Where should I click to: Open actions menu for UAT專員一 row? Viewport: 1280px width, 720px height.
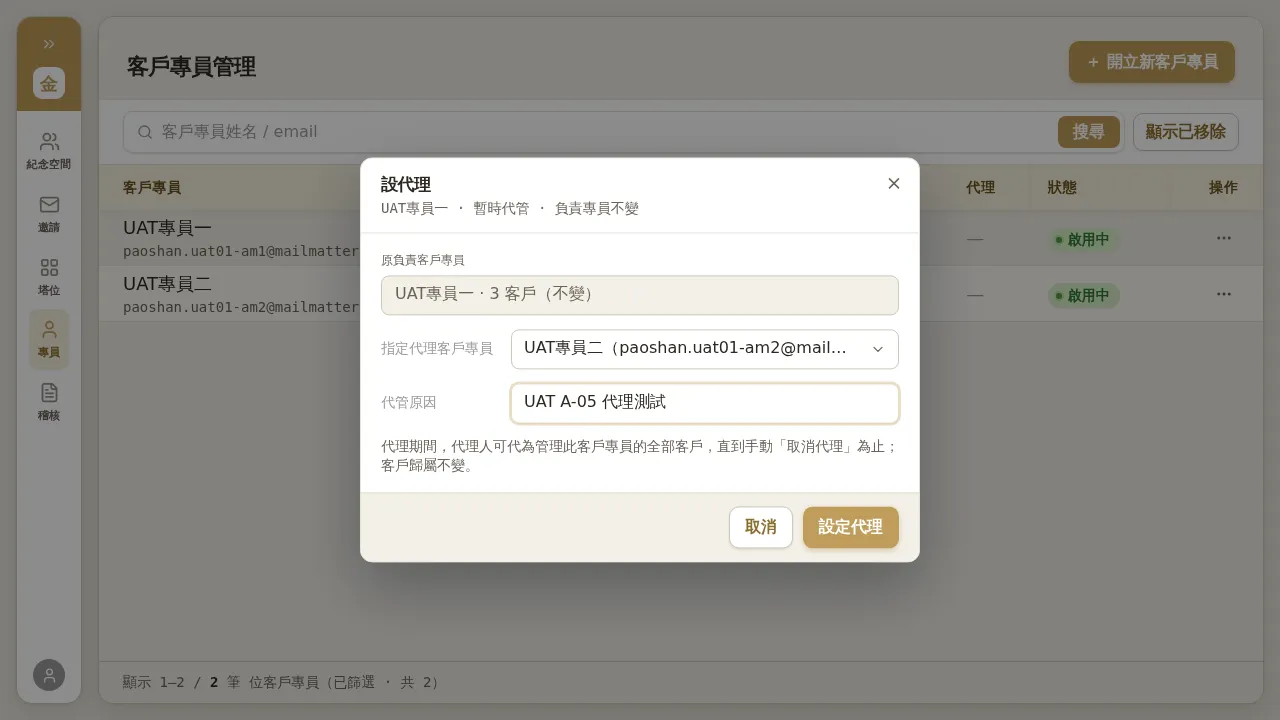[1224, 238]
